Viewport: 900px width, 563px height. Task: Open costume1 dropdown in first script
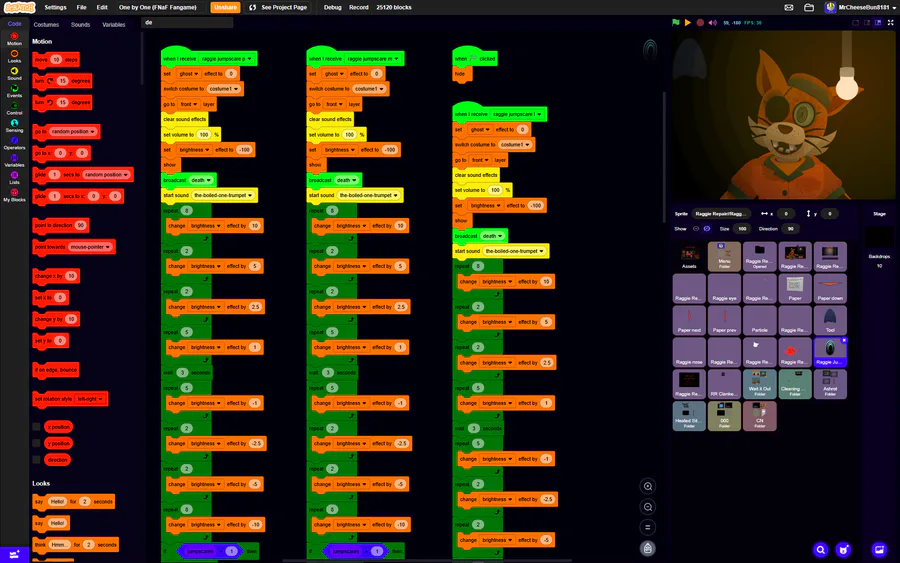pos(224,89)
